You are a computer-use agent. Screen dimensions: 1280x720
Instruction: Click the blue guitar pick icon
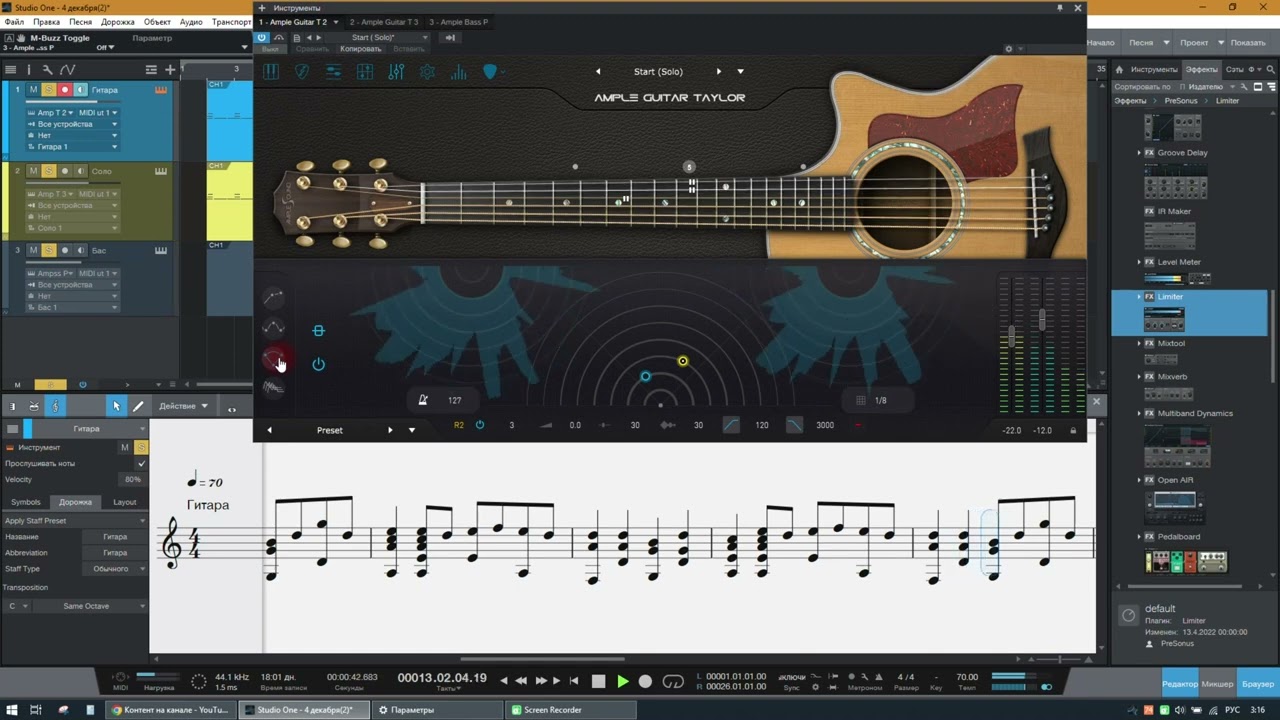(490, 72)
